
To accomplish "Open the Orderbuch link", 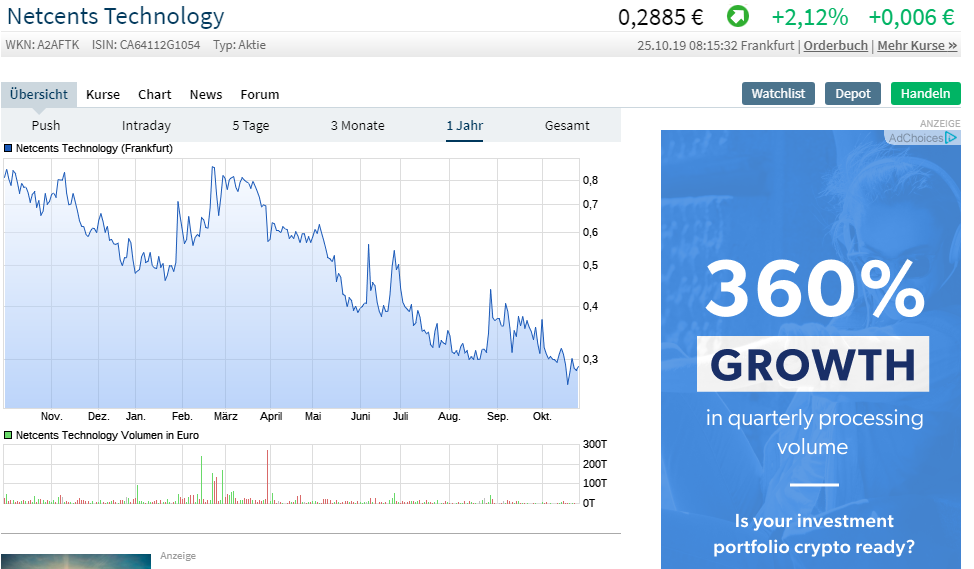I will click(835, 45).
